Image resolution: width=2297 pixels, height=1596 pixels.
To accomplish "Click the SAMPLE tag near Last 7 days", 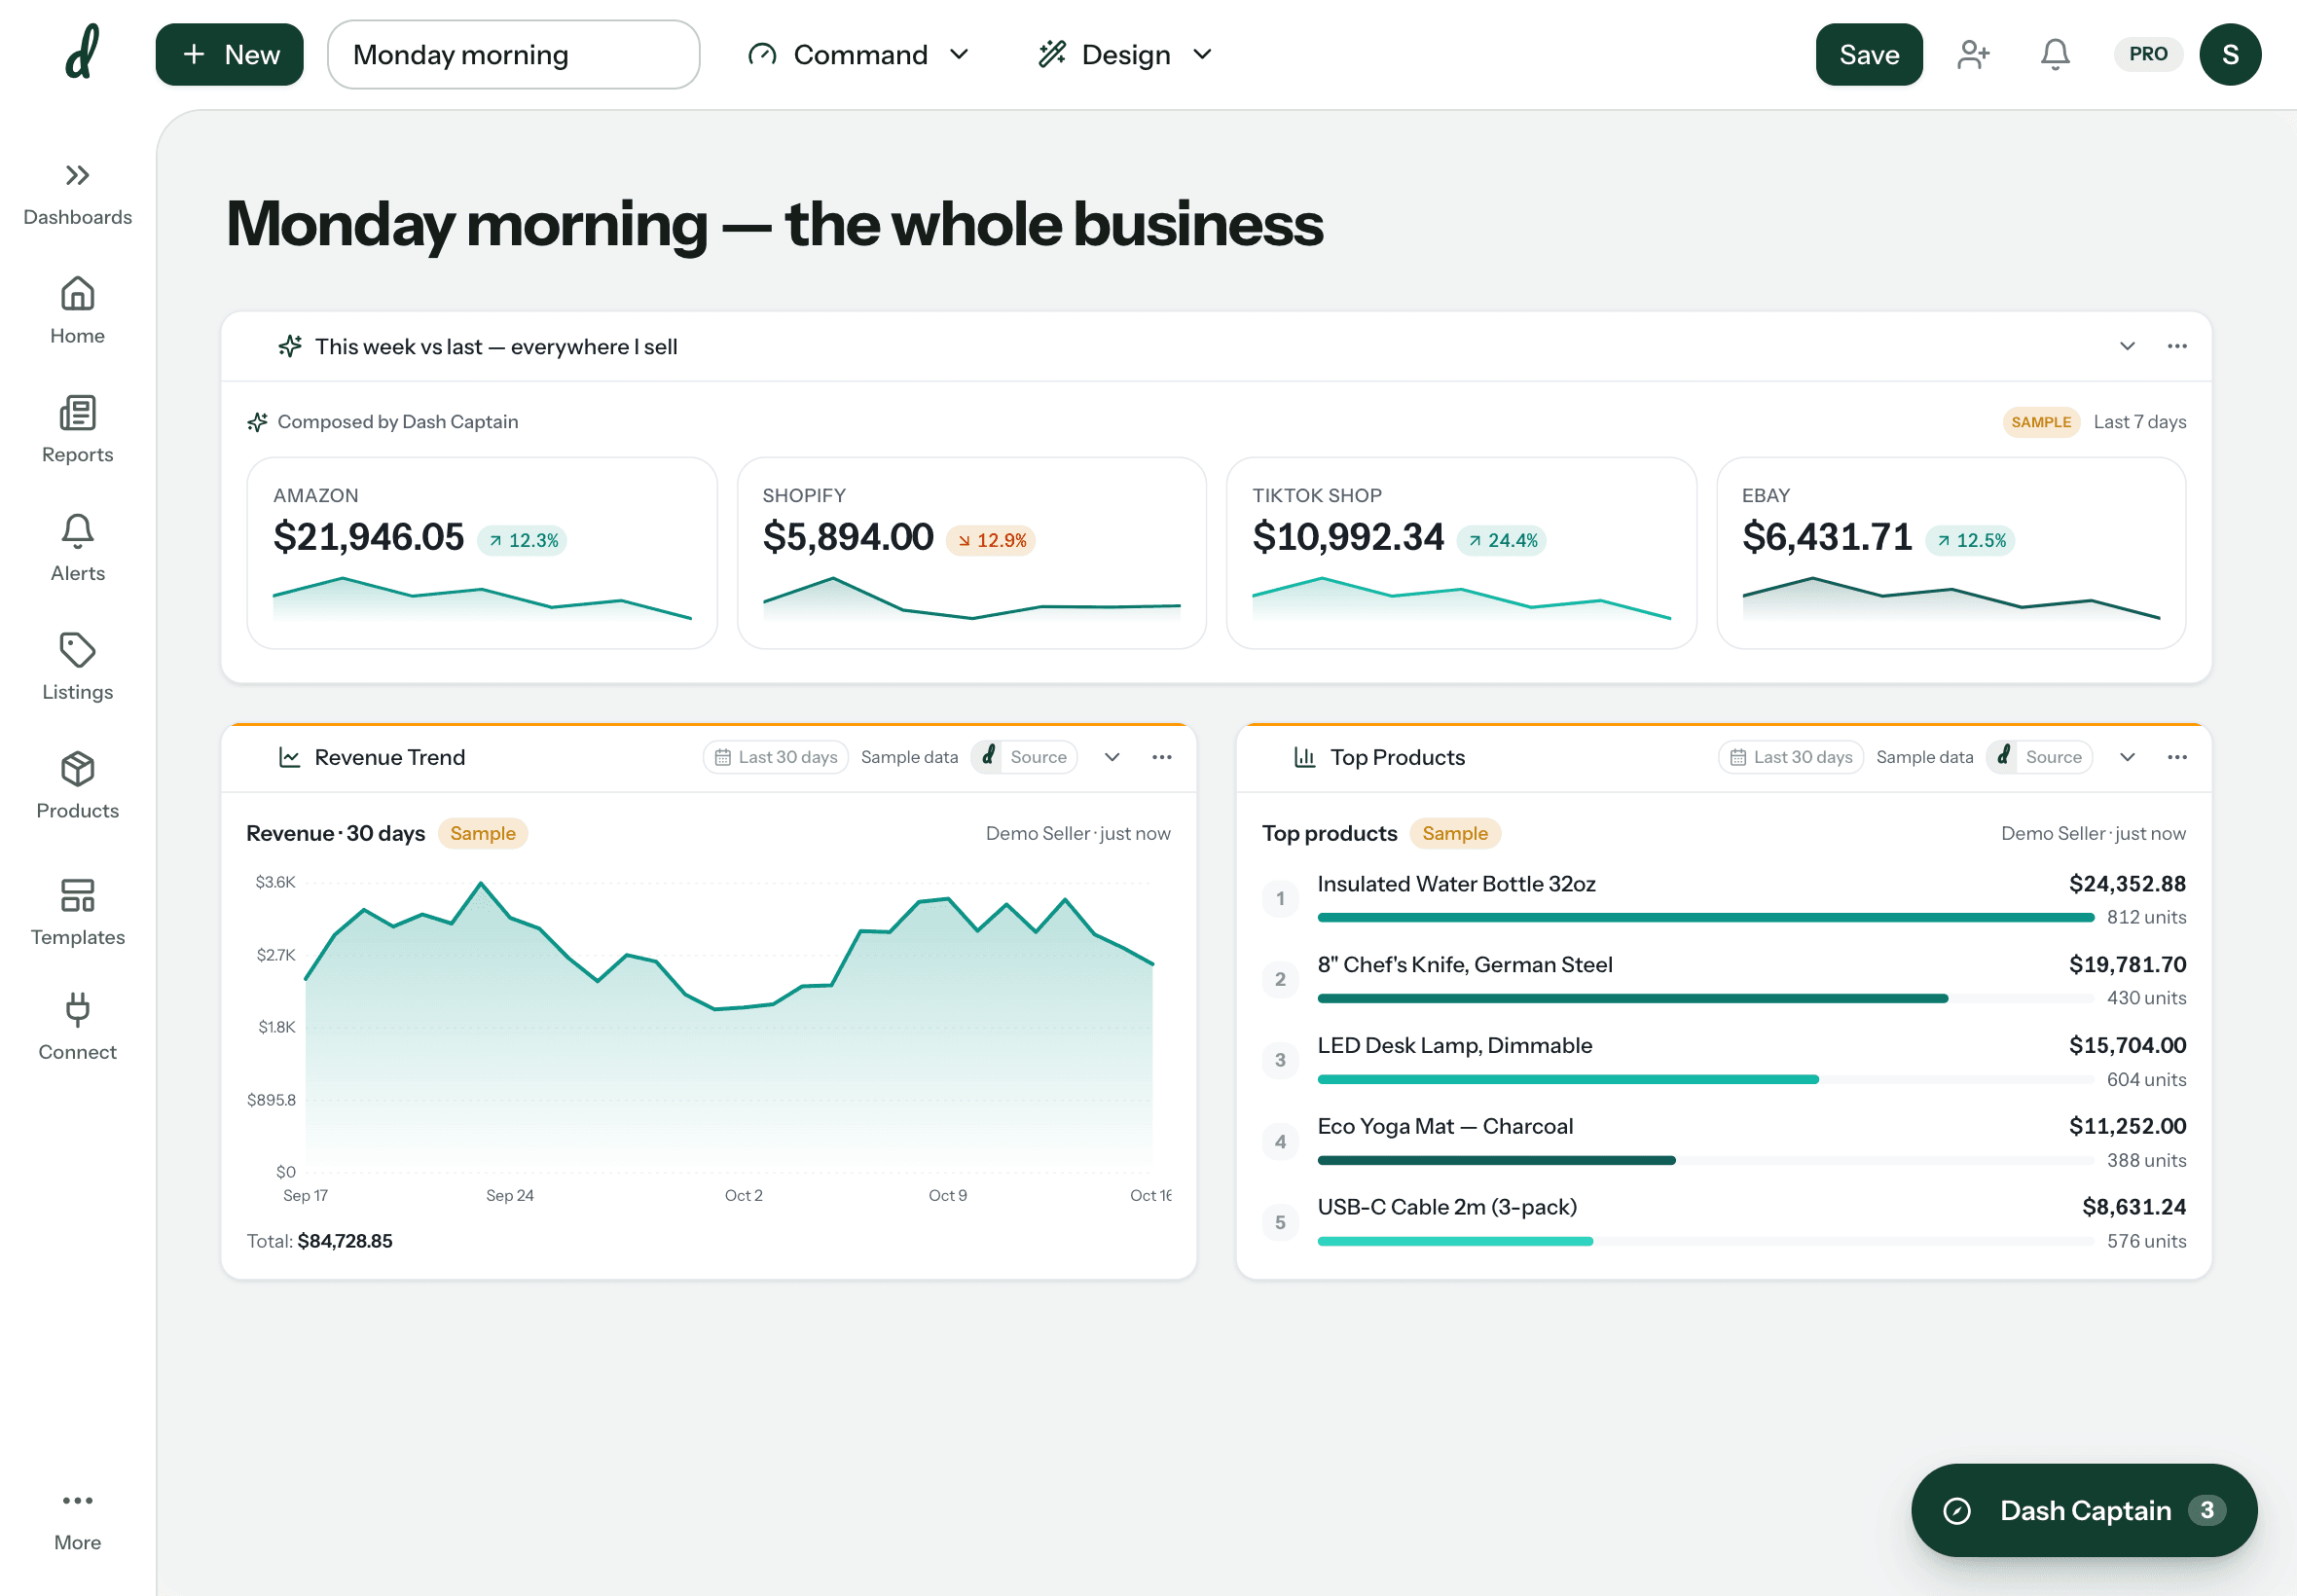I will tap(2041, 422).
